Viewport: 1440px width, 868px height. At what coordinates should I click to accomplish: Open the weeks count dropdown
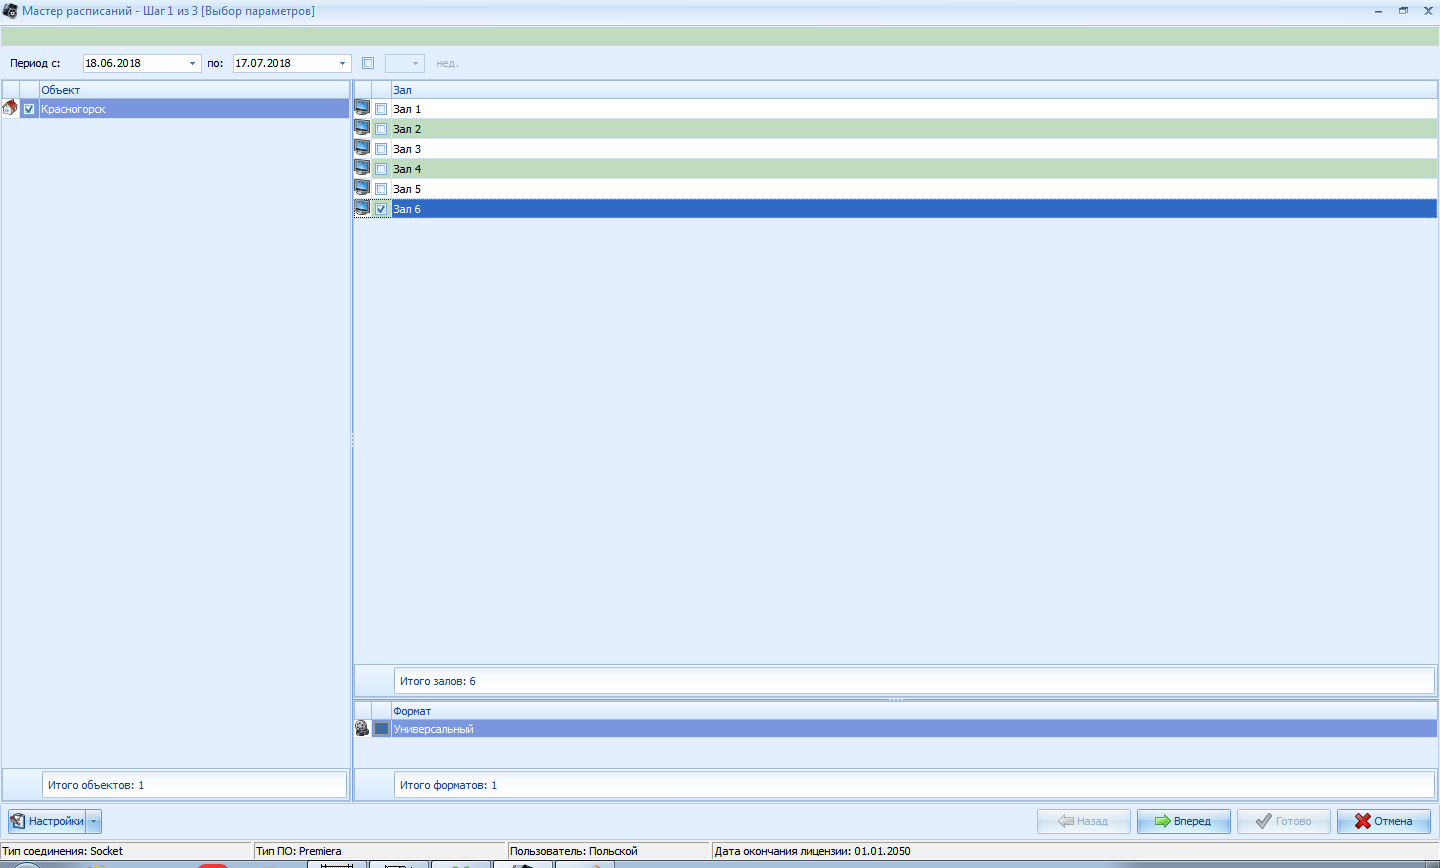(415, 63)
